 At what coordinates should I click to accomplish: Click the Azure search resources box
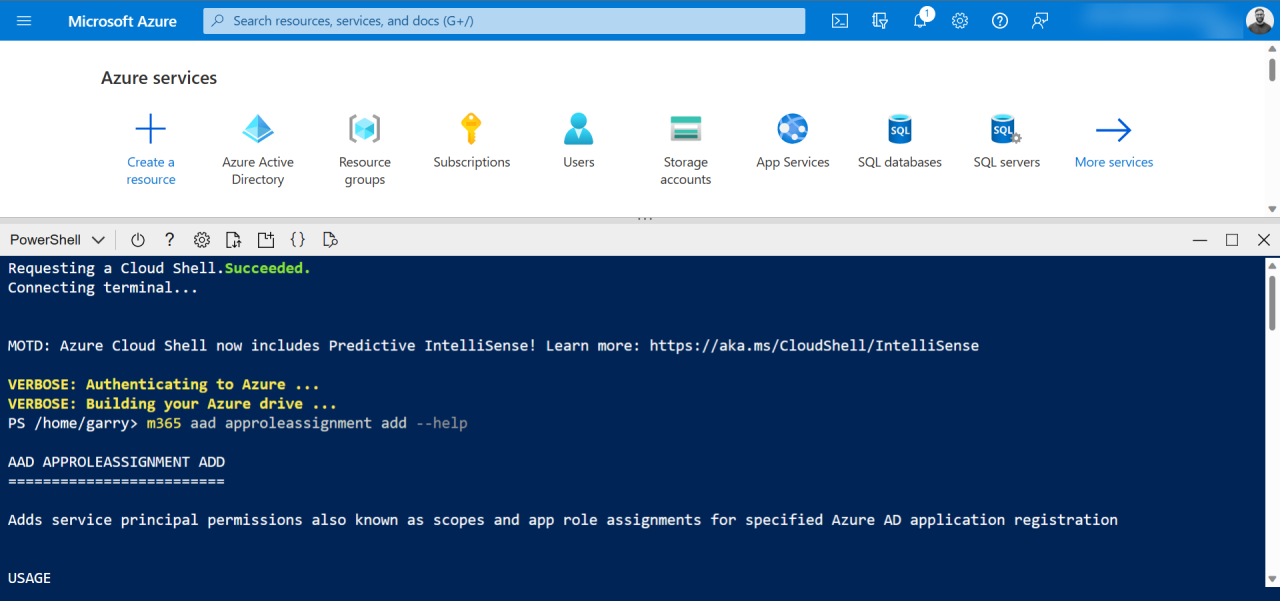coord(504,20)
